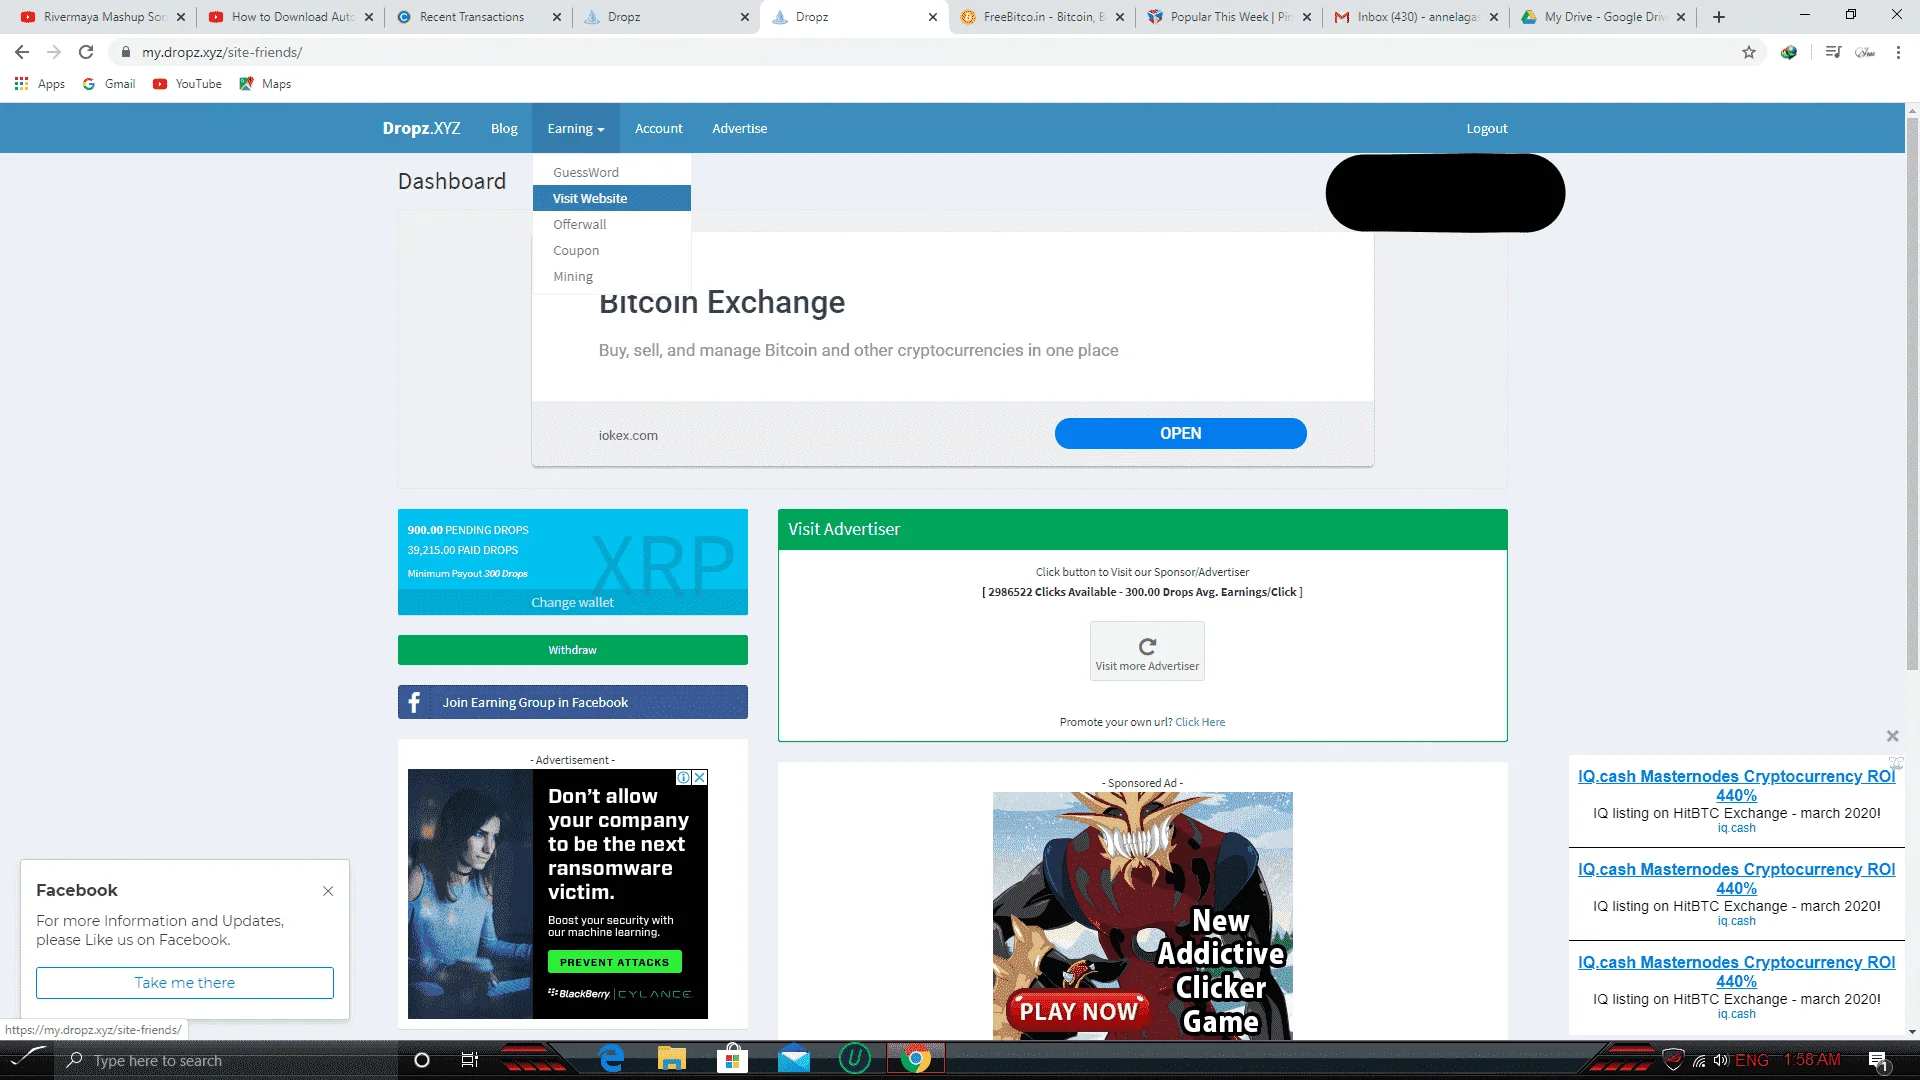The image size is (1920, 1080).
Task: Bookmark this page with the star icon
Action: pyautogui.click(x=1749, y=52)
